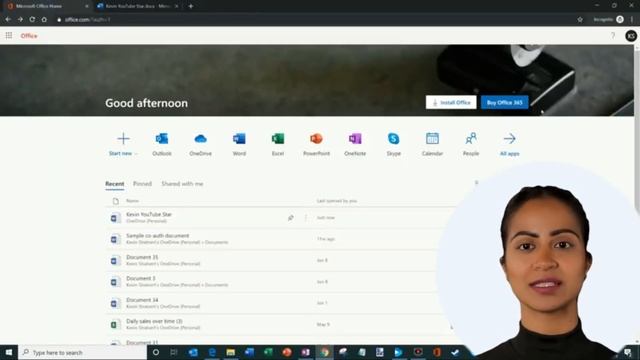The width and height of the screenshot is (640, 360).
Task: Open Task View from the taskbar
Action: [x=174, y=352]
